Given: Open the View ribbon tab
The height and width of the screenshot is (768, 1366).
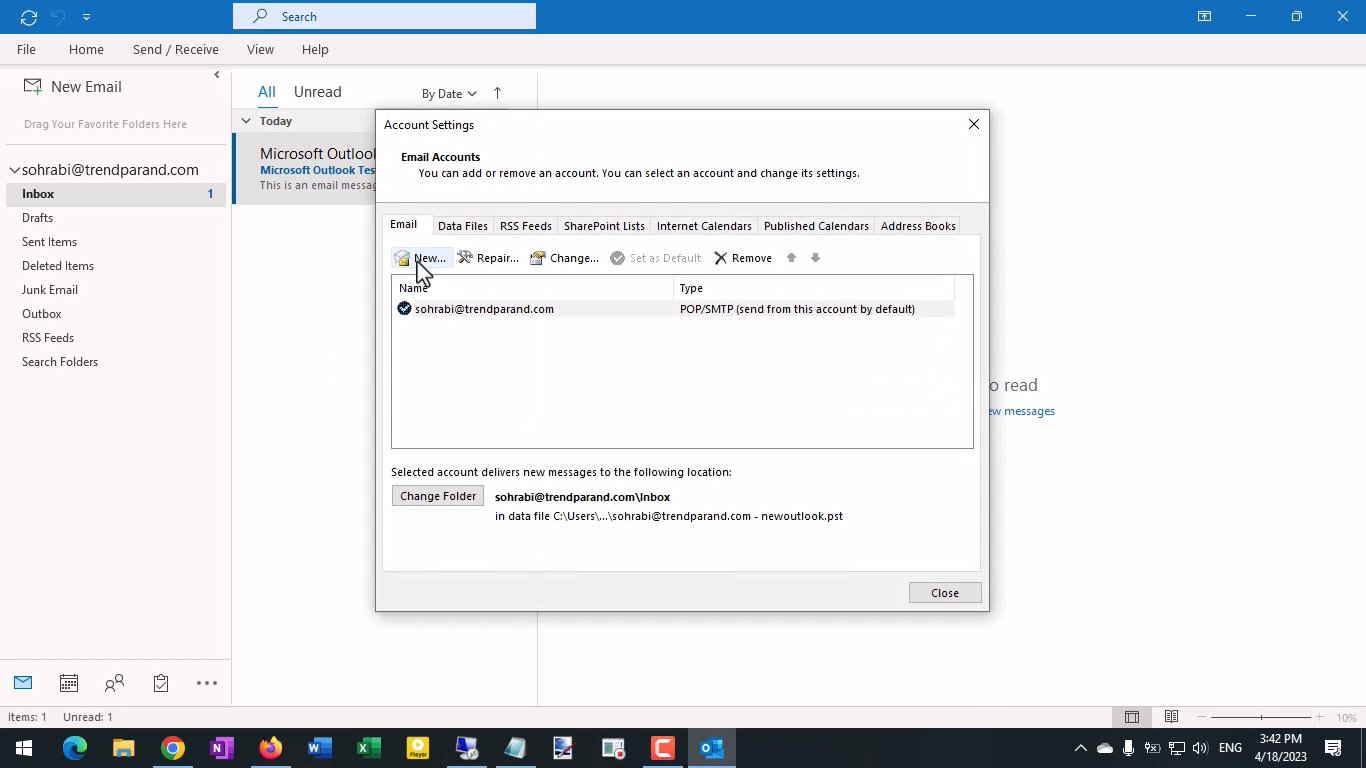Looking at the screenshot, I should tap(260, 49).
